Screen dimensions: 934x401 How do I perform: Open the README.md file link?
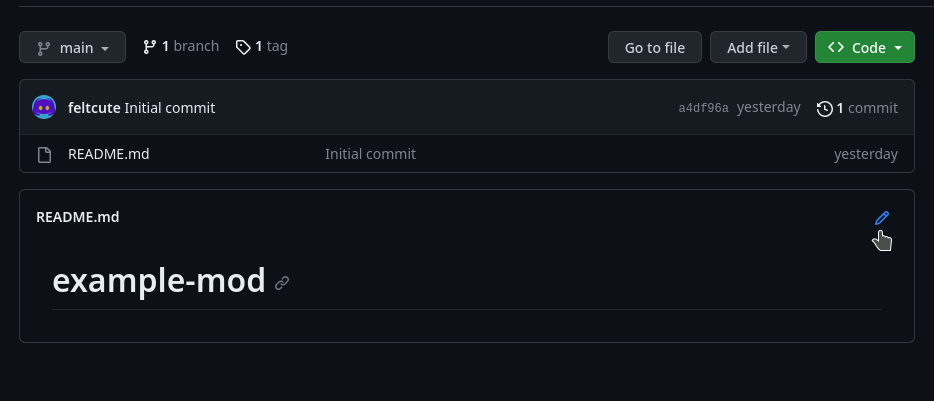click(108, 154)
